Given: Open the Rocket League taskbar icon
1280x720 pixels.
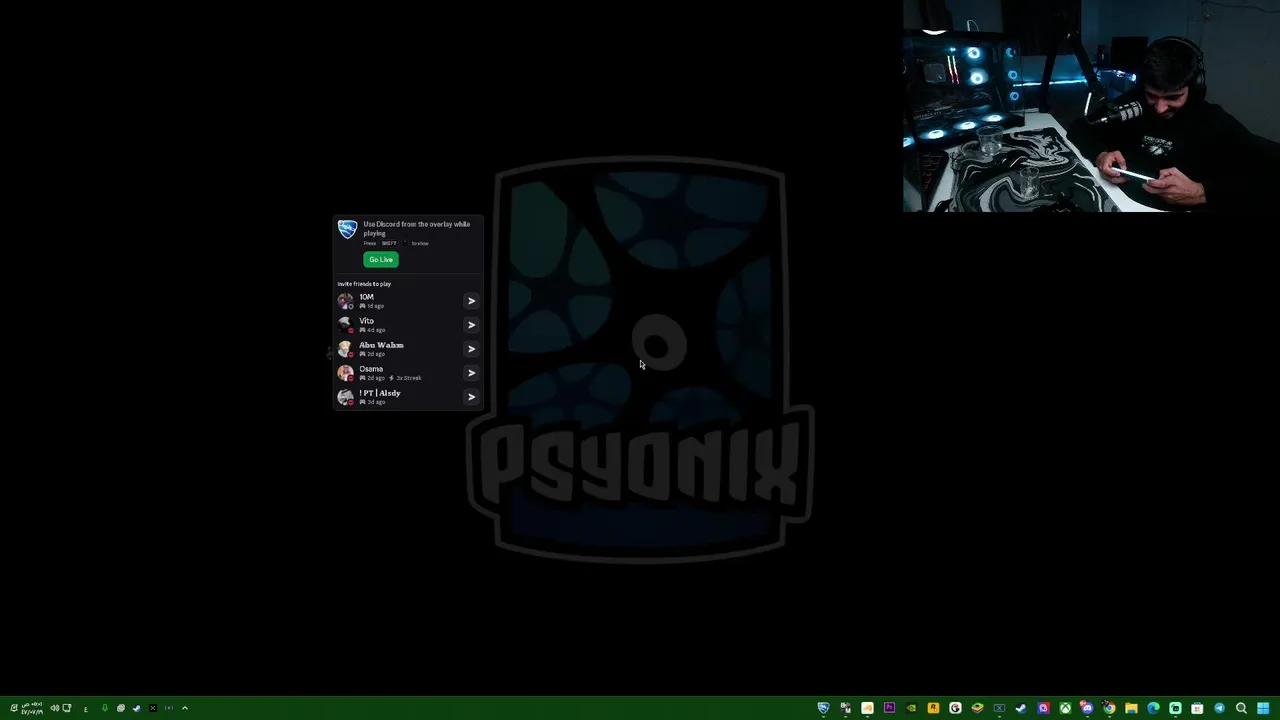Looking at the screenshot, I should click(x=824, y=708).
